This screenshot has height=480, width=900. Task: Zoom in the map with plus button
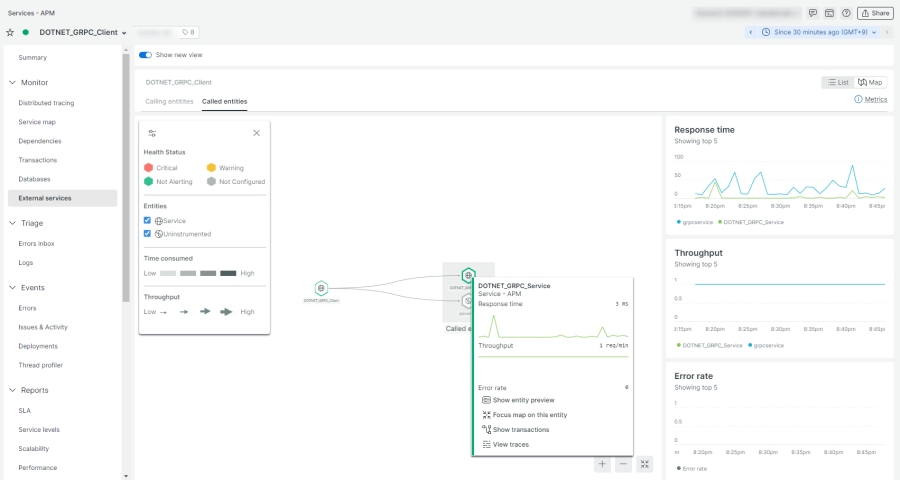point(602,464)
